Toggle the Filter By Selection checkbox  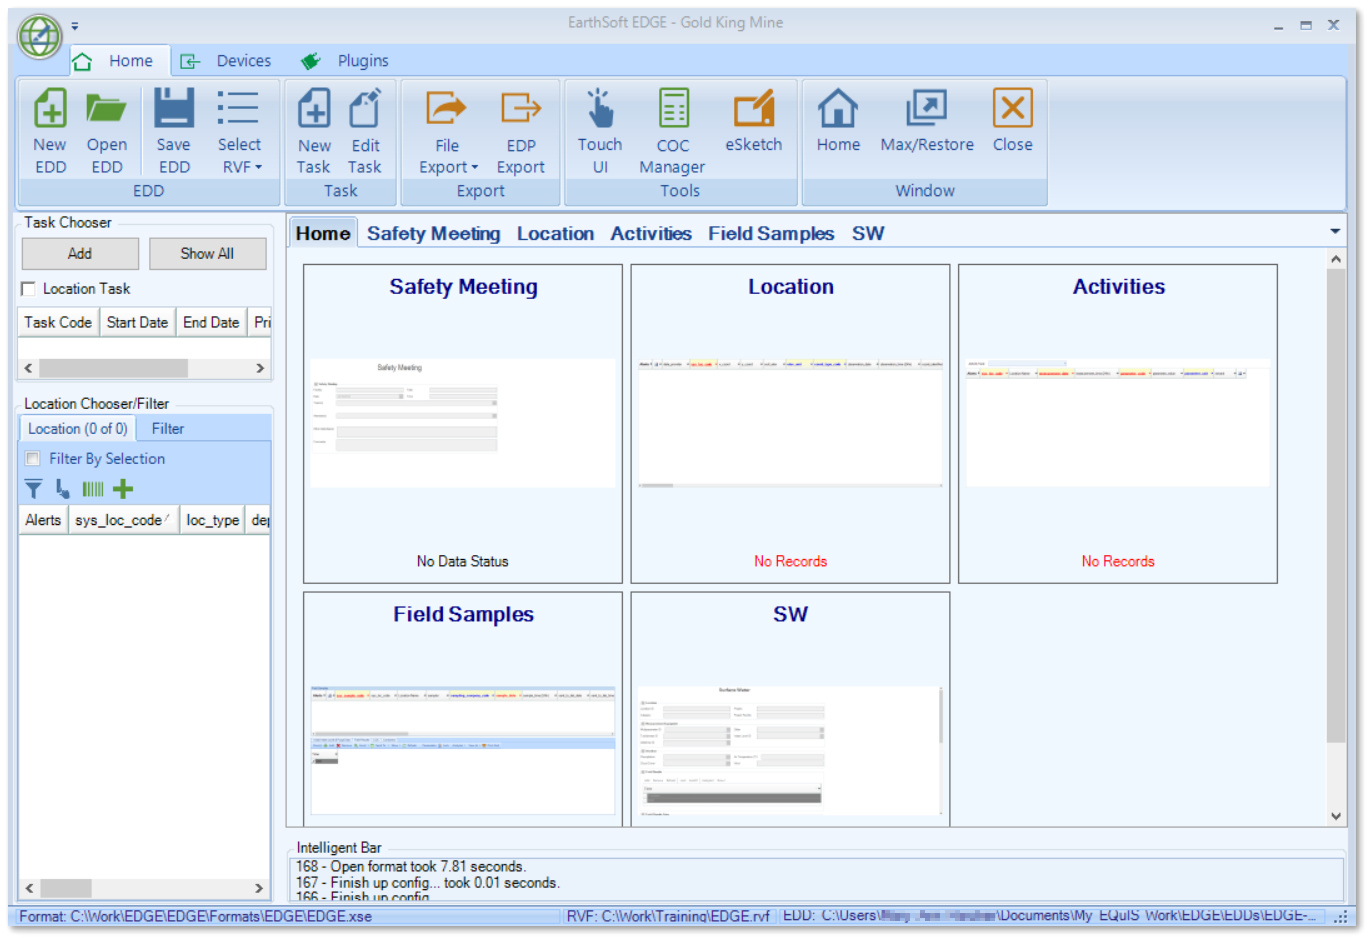(33, 459)
